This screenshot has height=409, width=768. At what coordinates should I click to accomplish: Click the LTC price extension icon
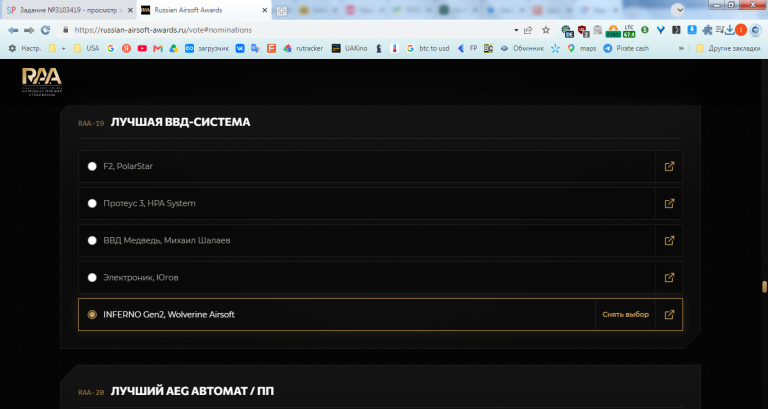(x=629, y=31)
